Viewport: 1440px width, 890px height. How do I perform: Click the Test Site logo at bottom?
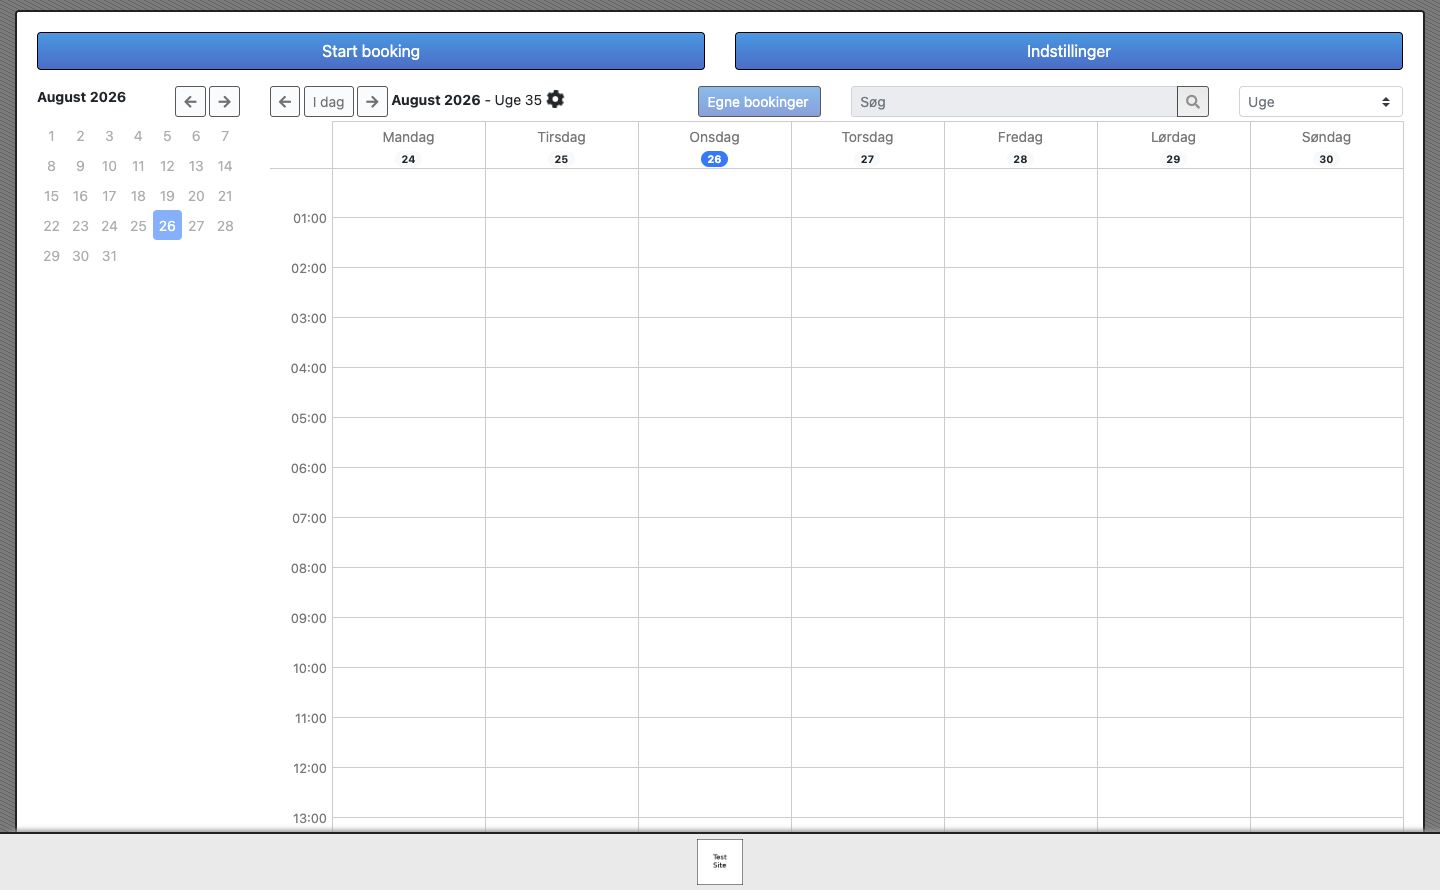tap(720, 862)
